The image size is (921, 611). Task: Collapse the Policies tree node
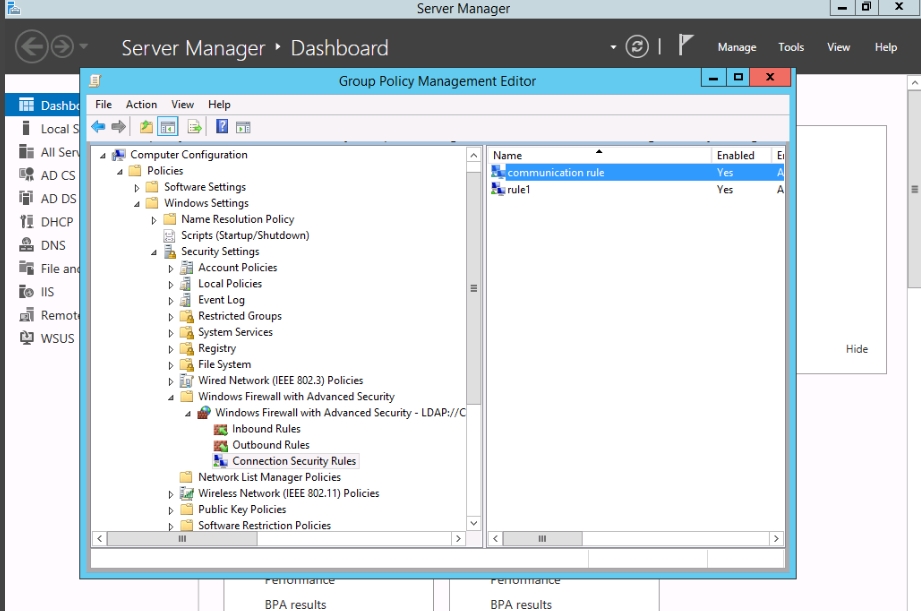coord(120,172)
